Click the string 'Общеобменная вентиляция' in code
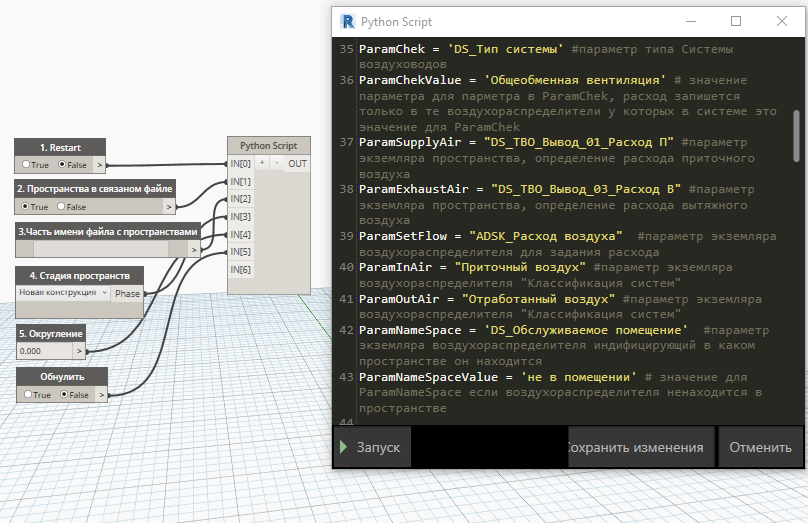The image size is (808, 523). (575, 80)
